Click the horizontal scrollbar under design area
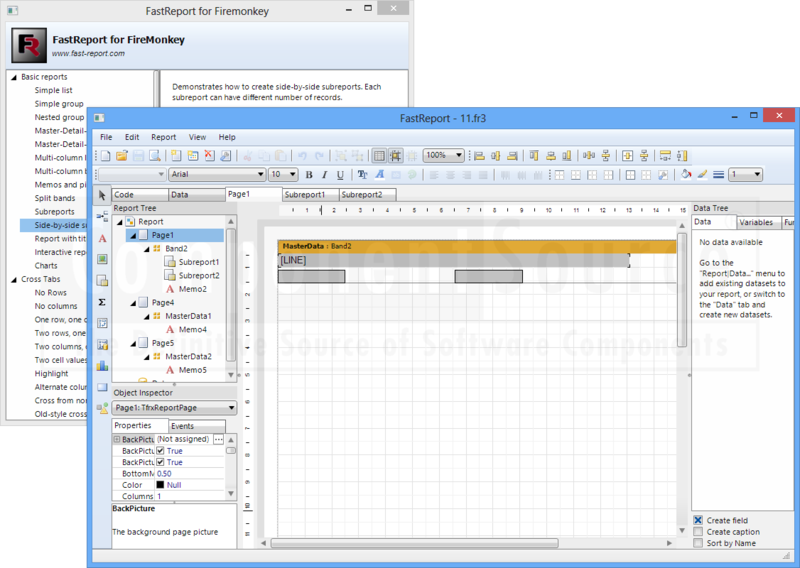800x568 pixels. (x=414, y=543)
